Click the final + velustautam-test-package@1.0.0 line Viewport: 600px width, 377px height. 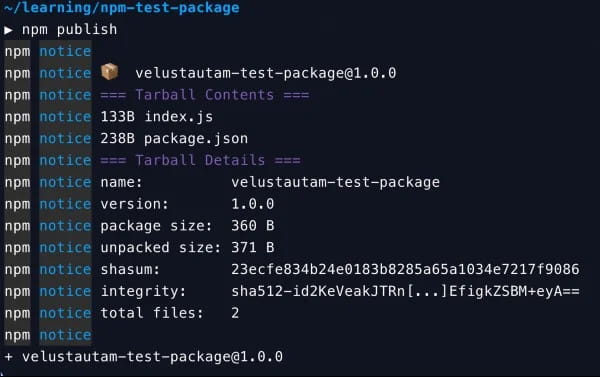(x=143, y=357)
